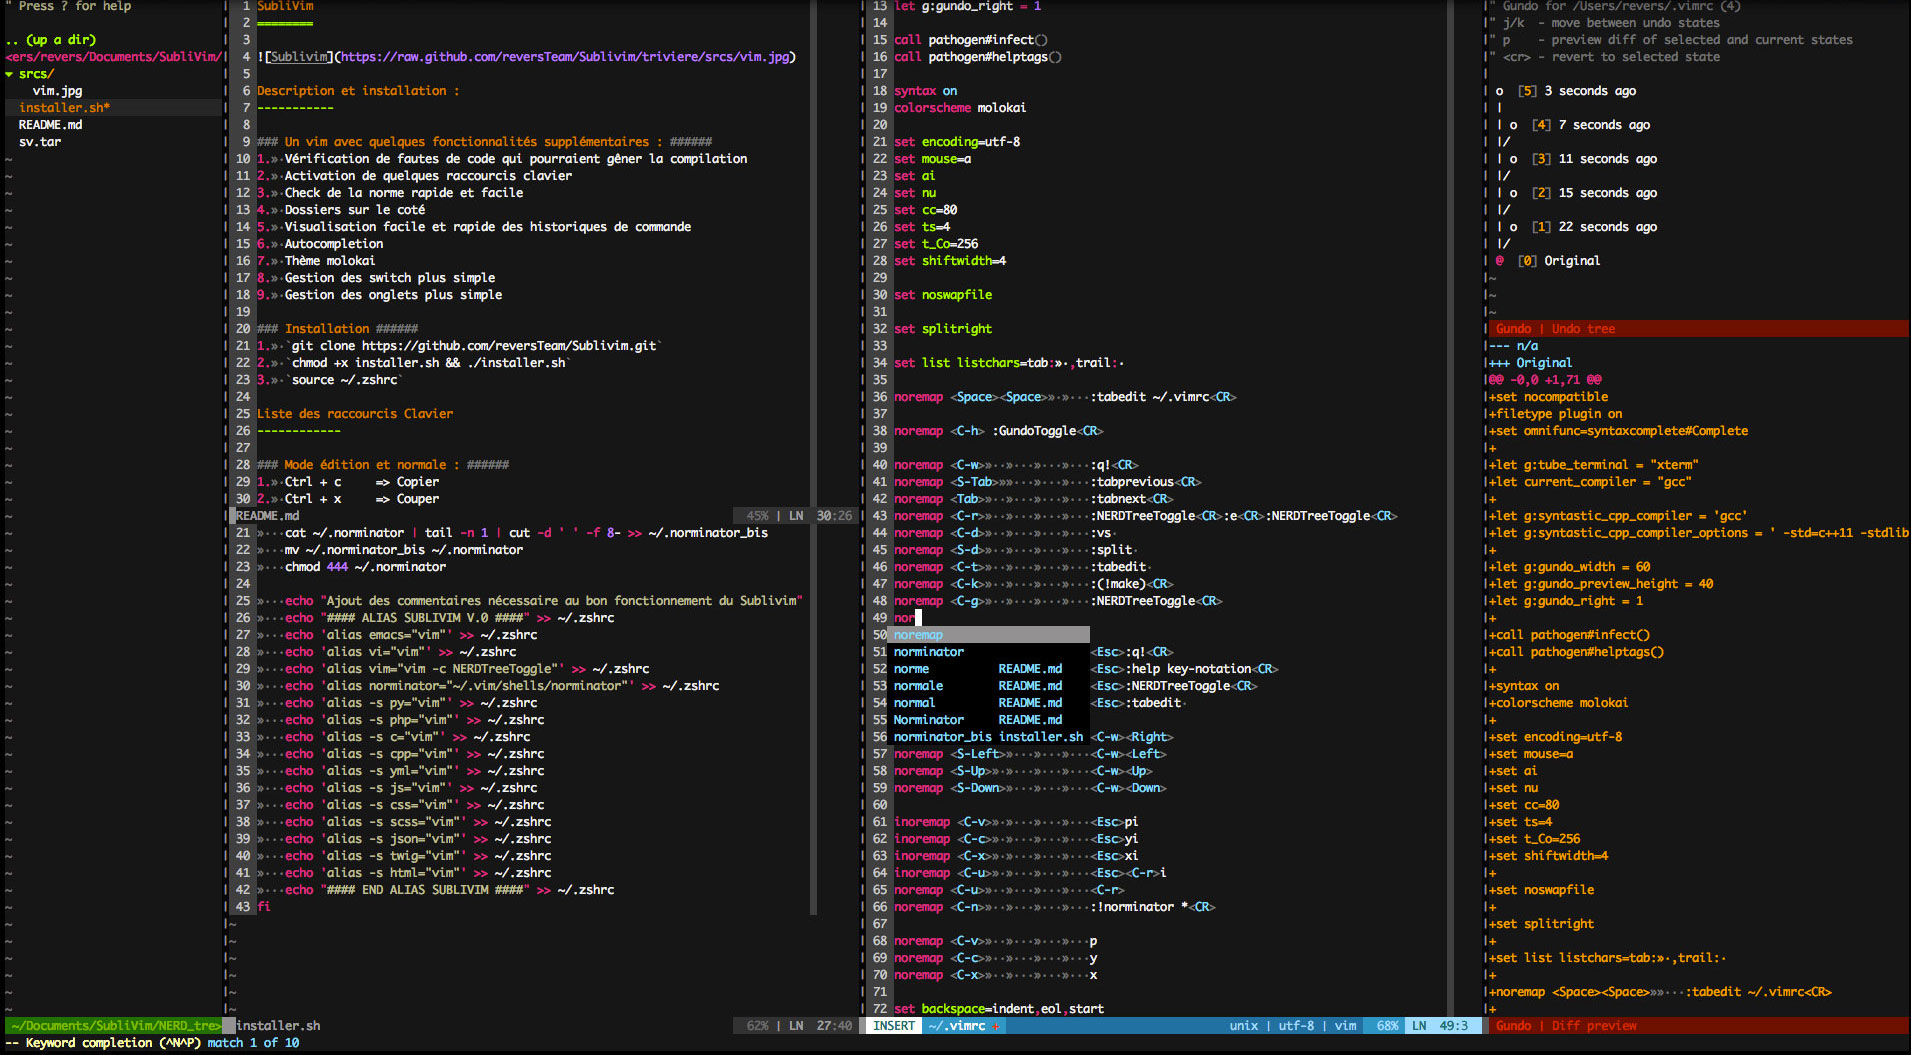1911x1055 pixels.
Task: Click the "Liste des raccourcis Clavier" heading
Action: [x=355, y=414]
